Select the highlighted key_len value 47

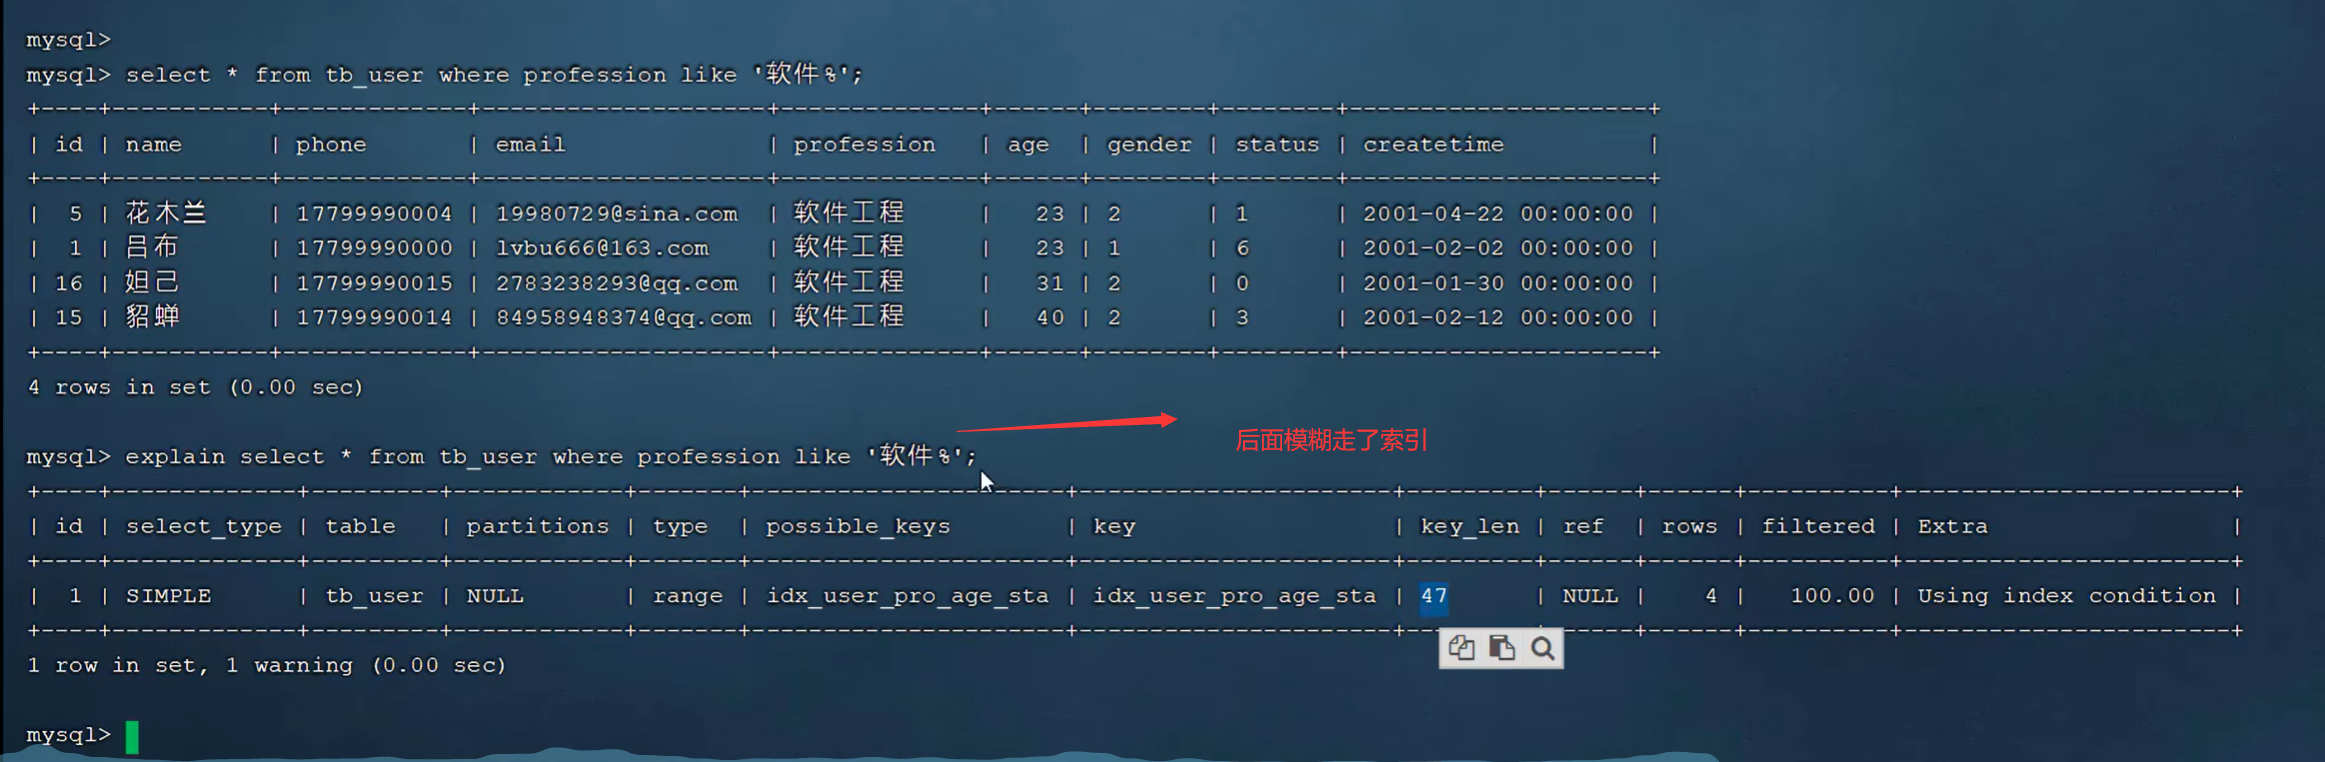(1434, 596)
